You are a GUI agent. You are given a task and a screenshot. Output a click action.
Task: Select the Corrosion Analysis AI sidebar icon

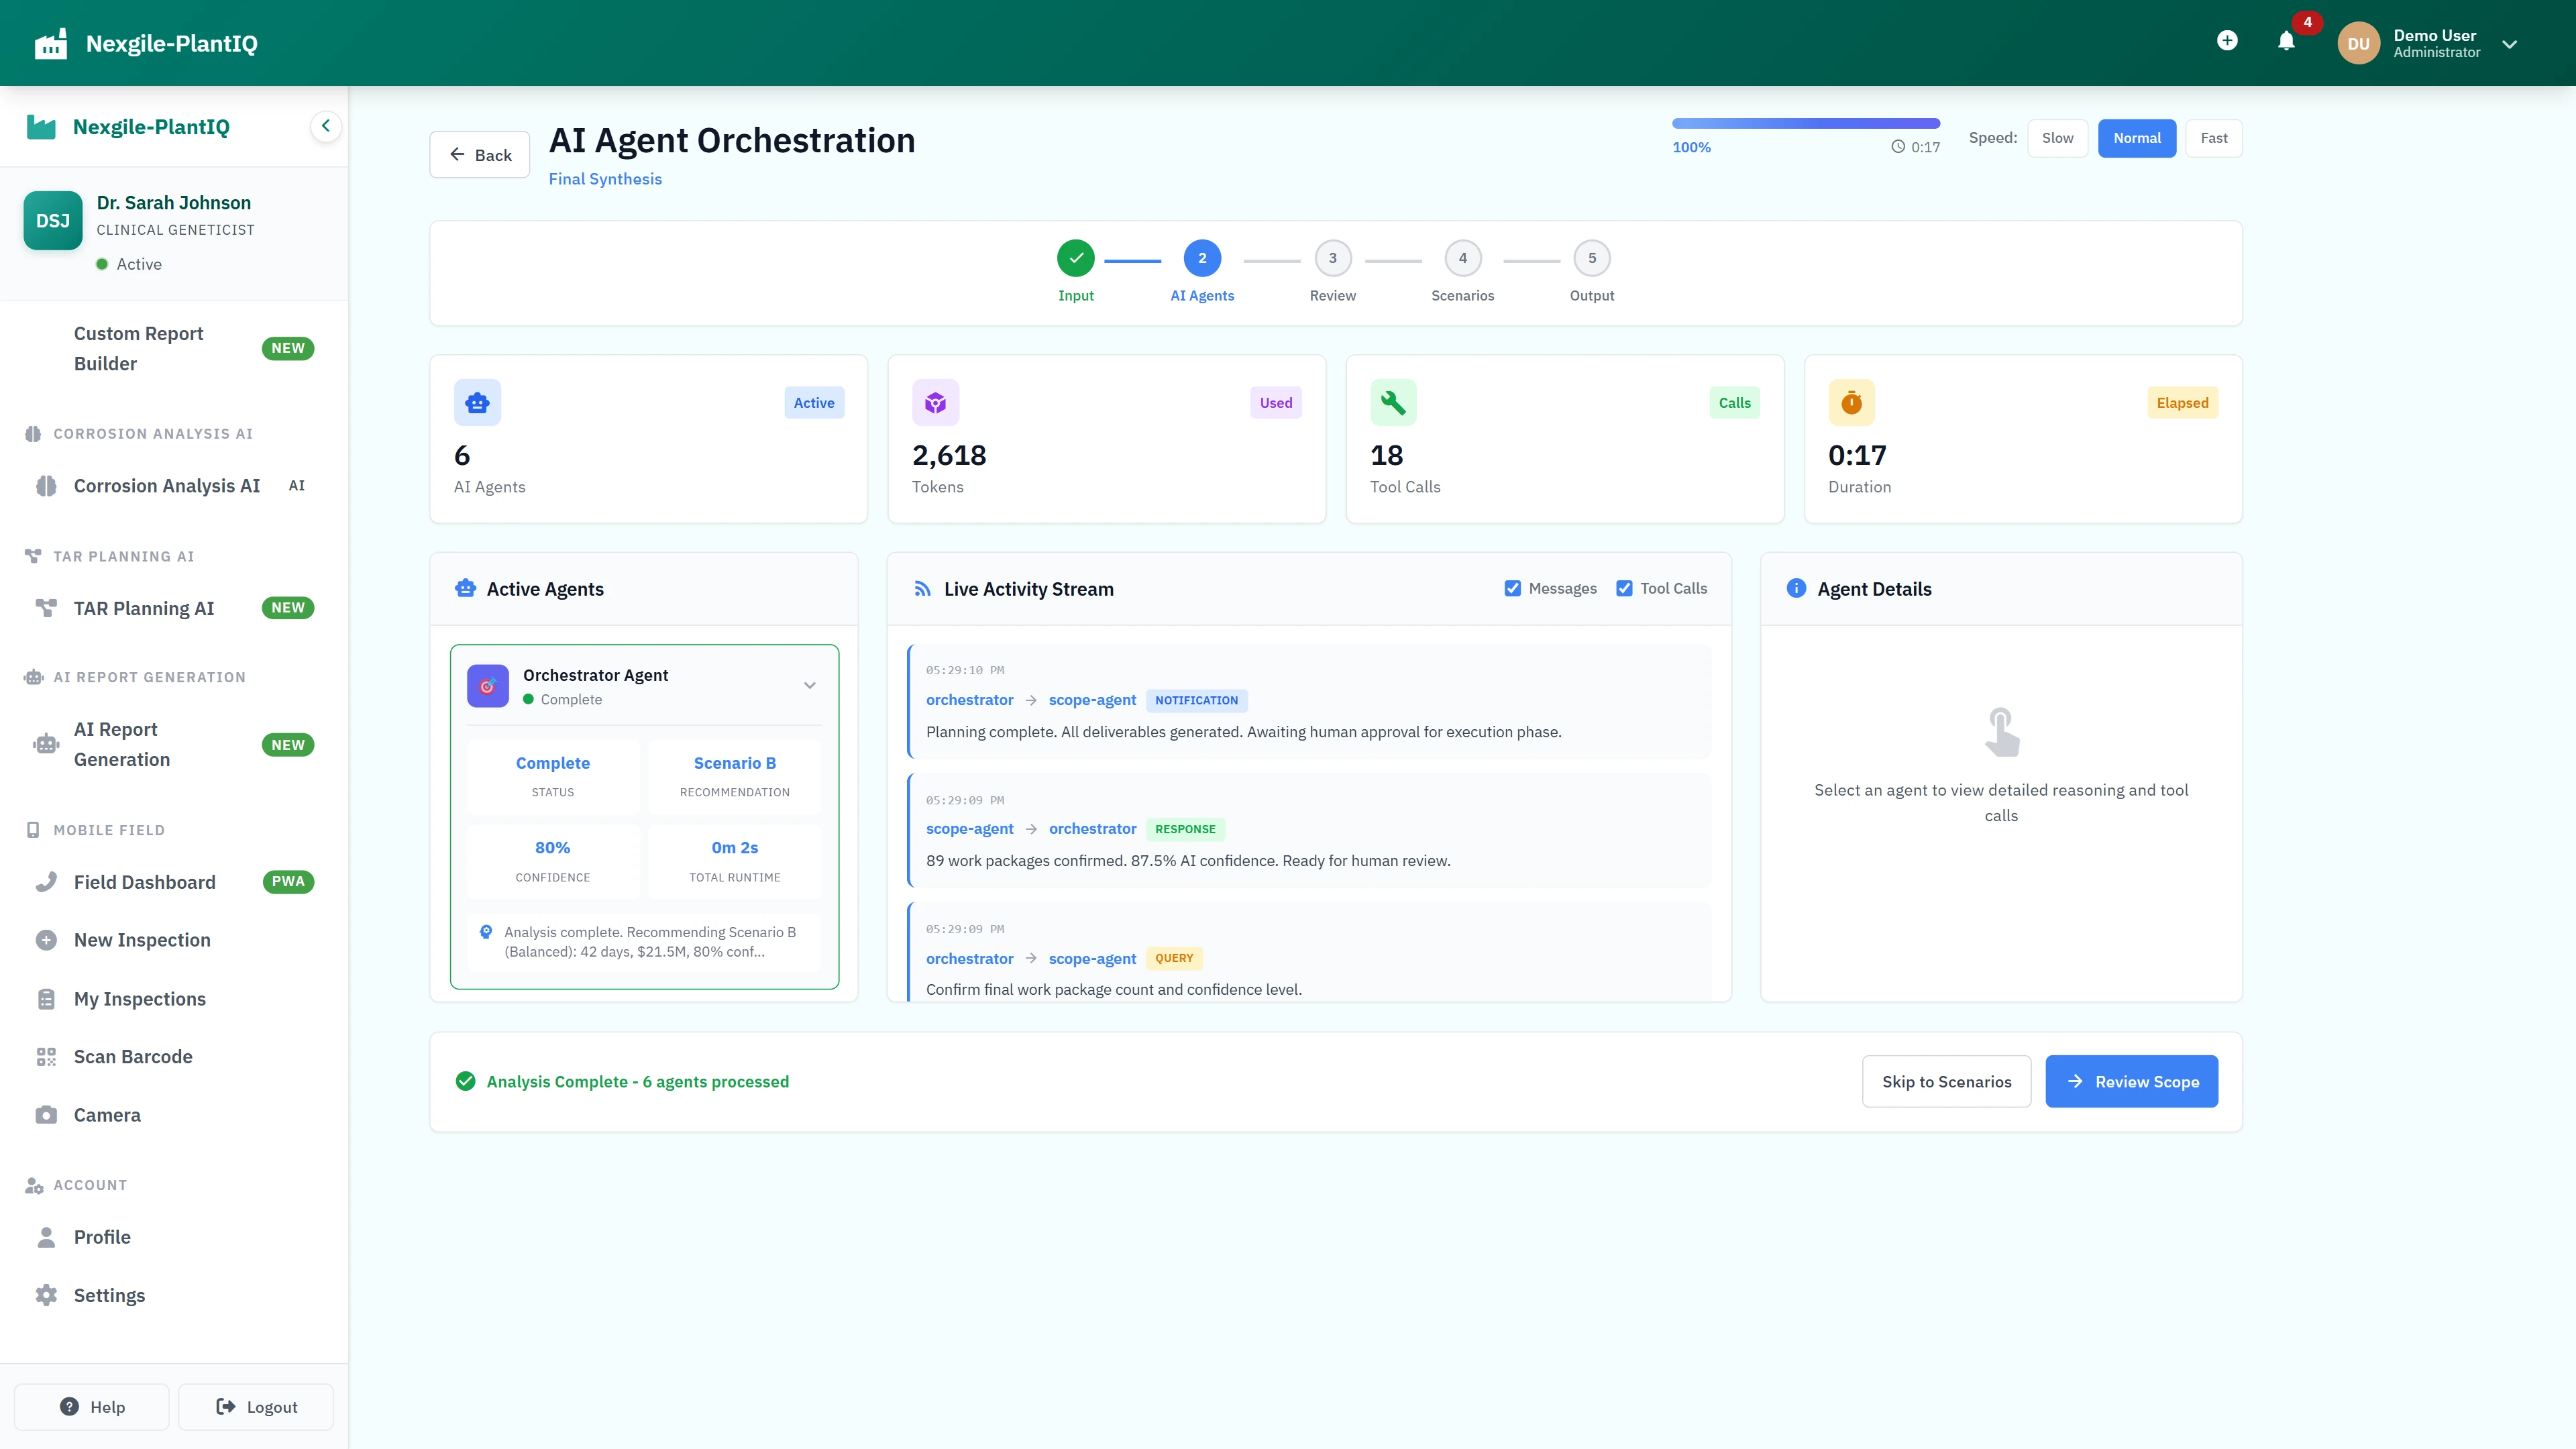[x=47, y=486]
